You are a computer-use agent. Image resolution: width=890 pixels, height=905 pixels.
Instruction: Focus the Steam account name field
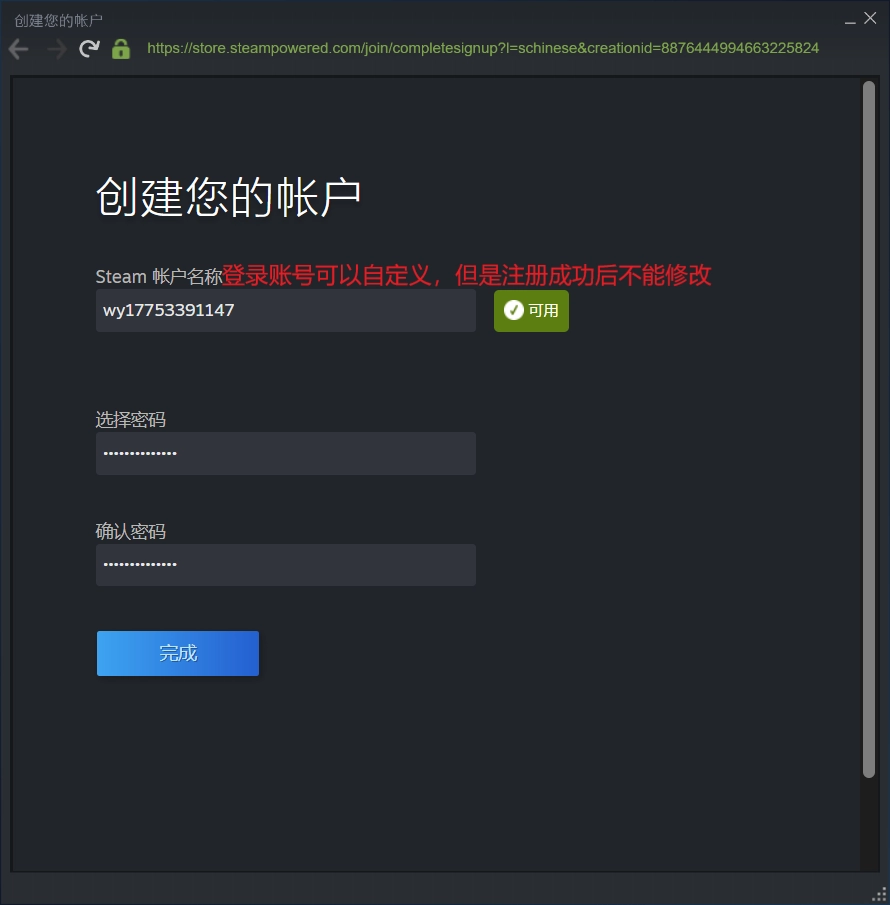click(x=285, y=311)
